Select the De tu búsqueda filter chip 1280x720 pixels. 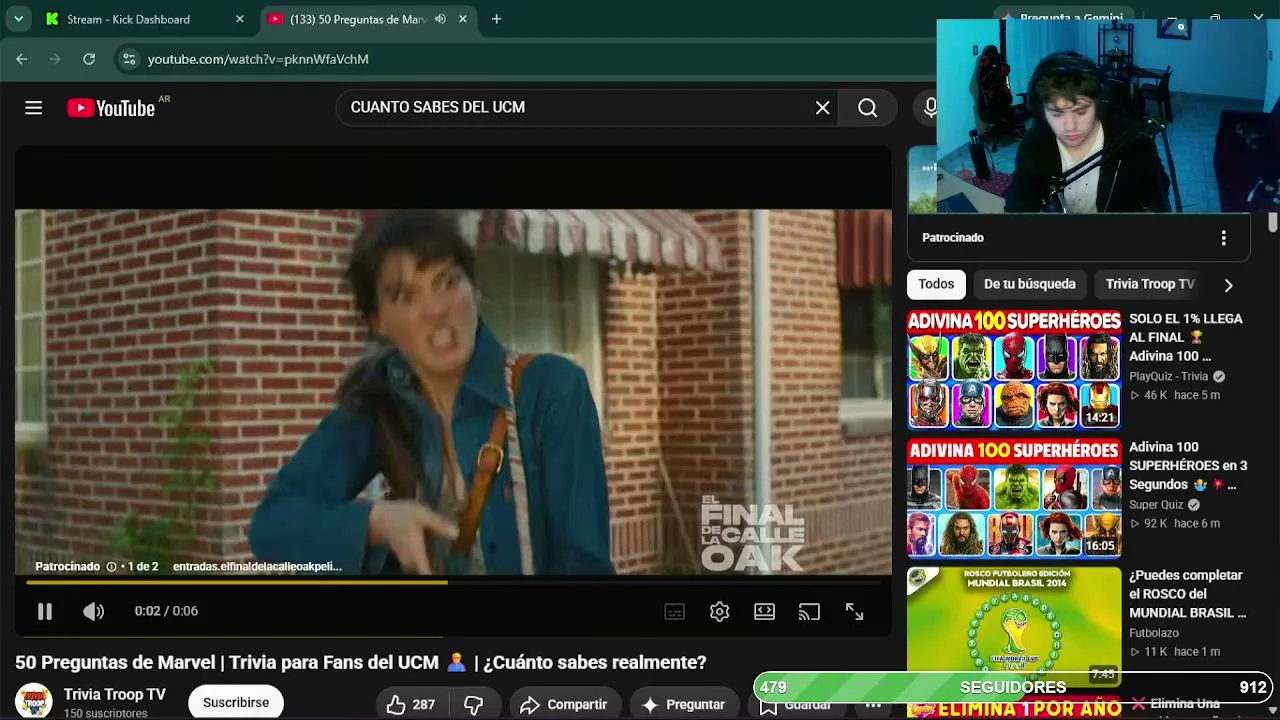tap(1030, 284)
